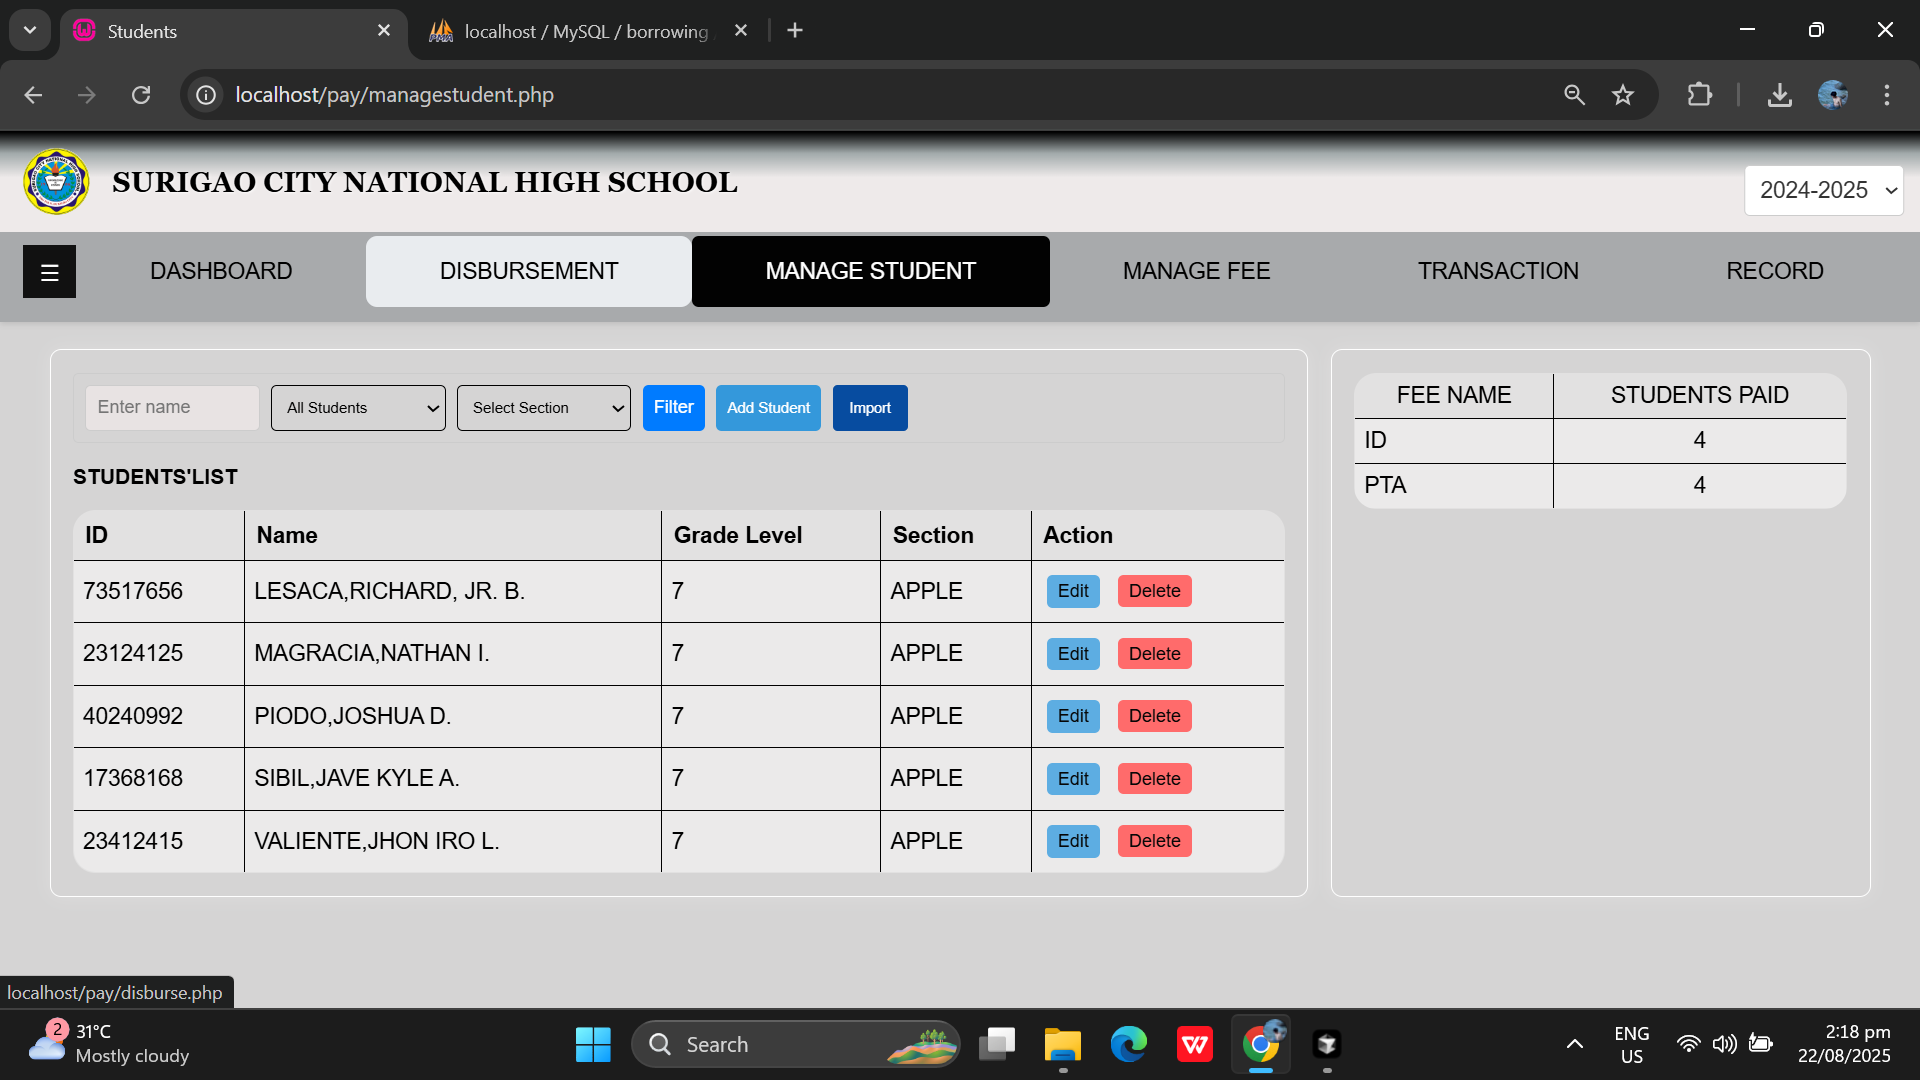The height and width of the screenshot is (1080, 1920).
Task: Click inside the Enter name search field
Action: coord(171,407)
